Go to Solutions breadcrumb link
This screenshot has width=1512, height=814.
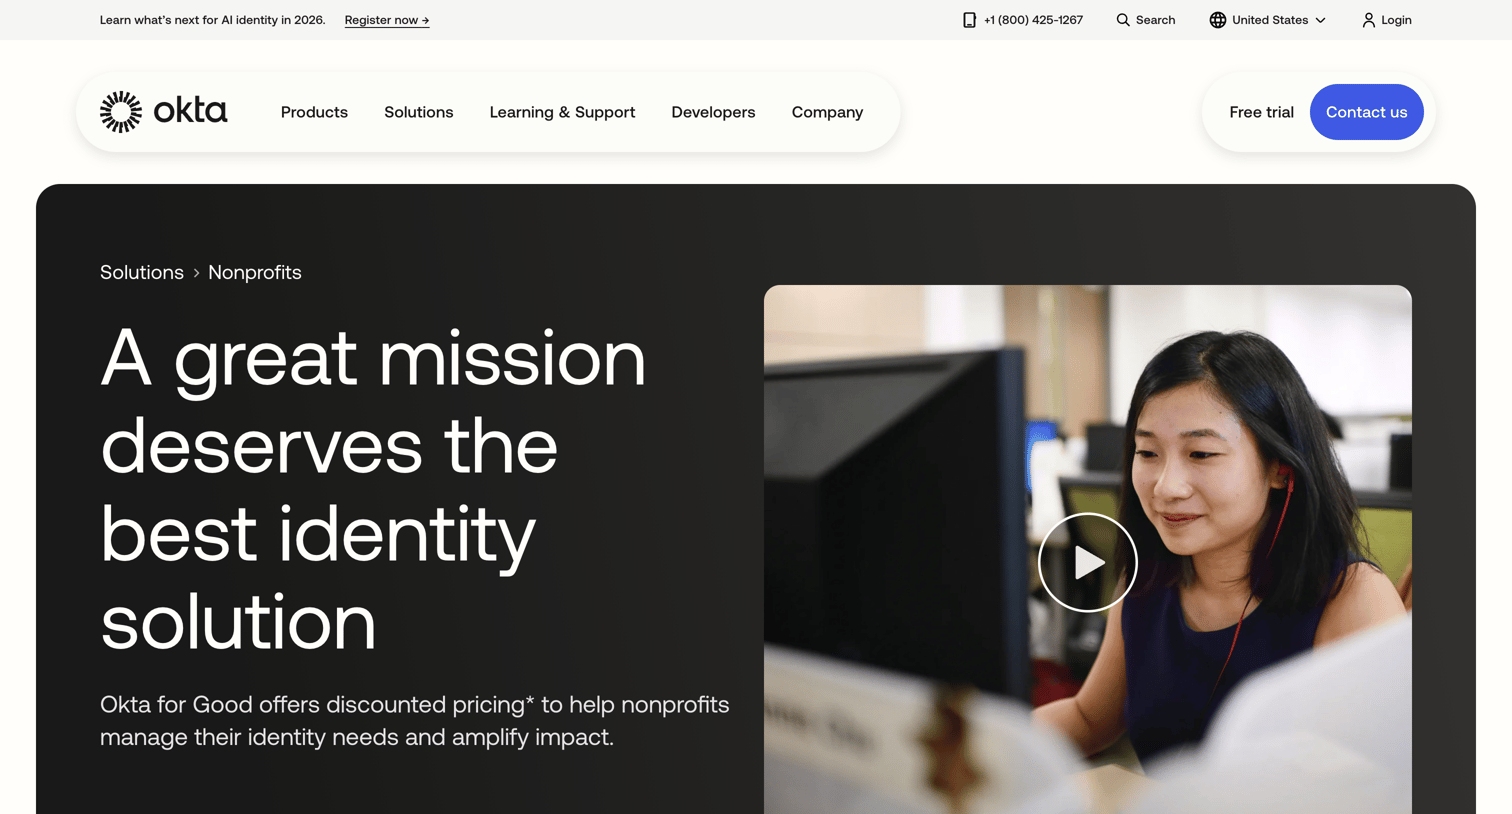click(142, 272)
